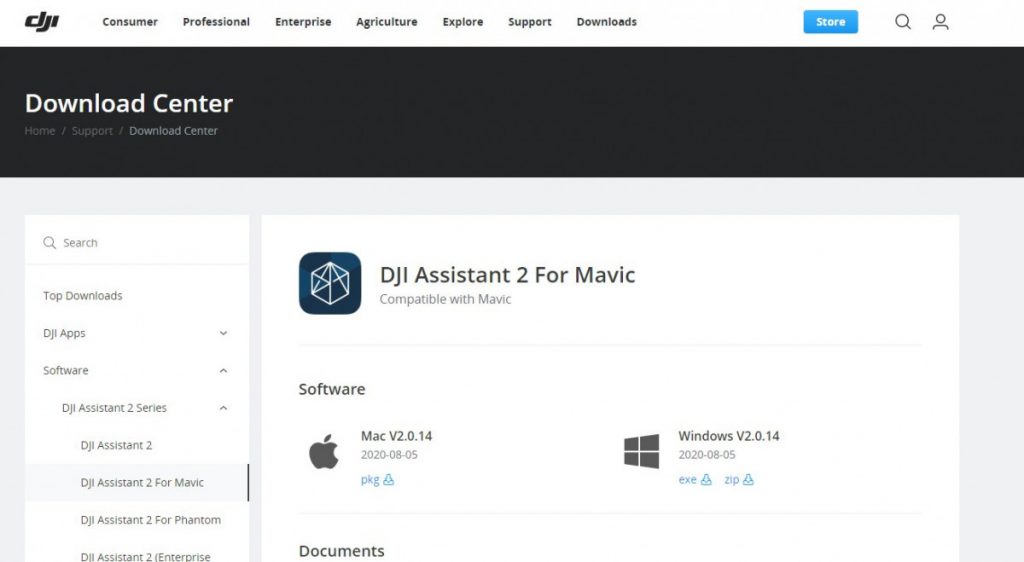Open the Consumer menu in navigation

pos(130,22)
